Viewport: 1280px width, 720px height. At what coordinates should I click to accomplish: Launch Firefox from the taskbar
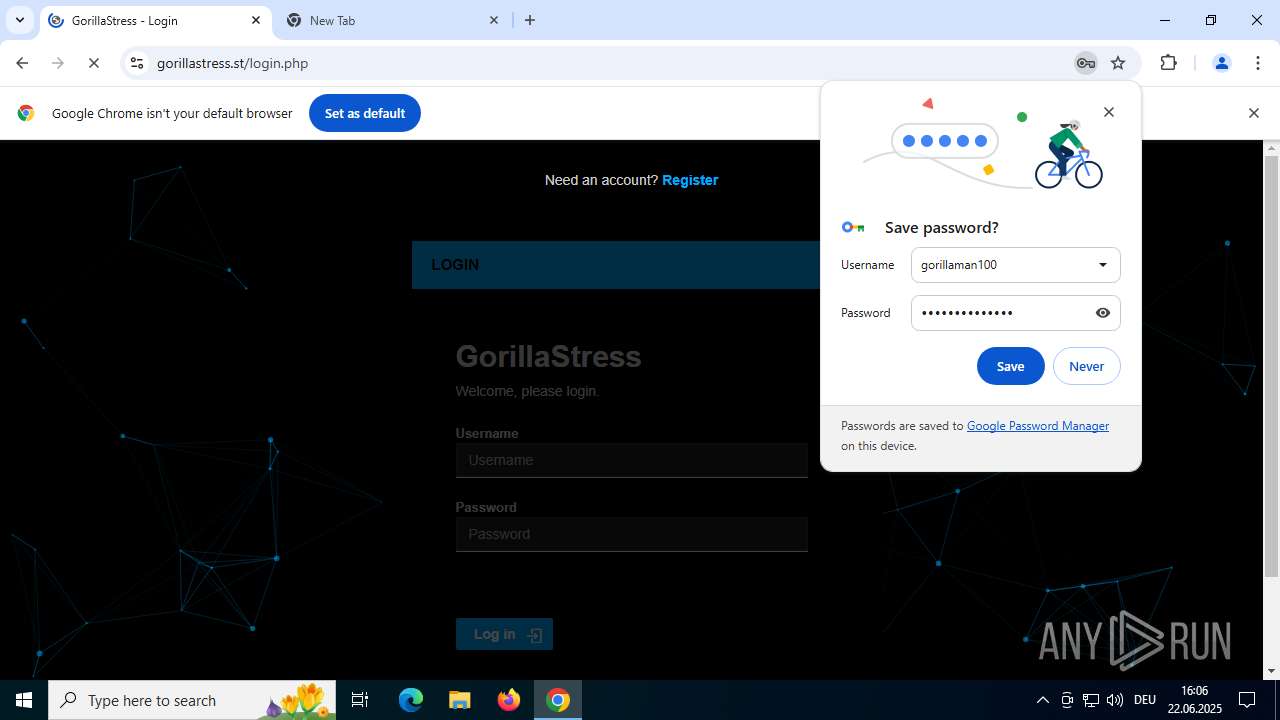point(508,700)
